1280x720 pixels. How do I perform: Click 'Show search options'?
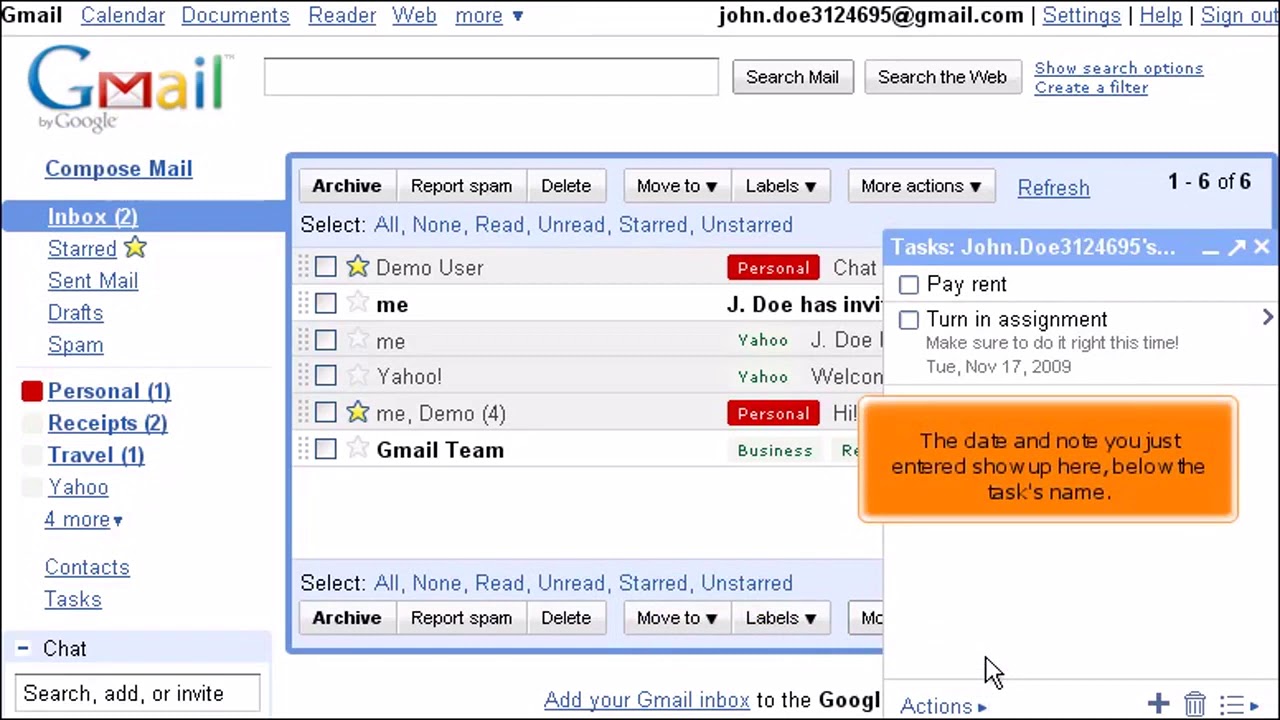[x=1118, y=68]
